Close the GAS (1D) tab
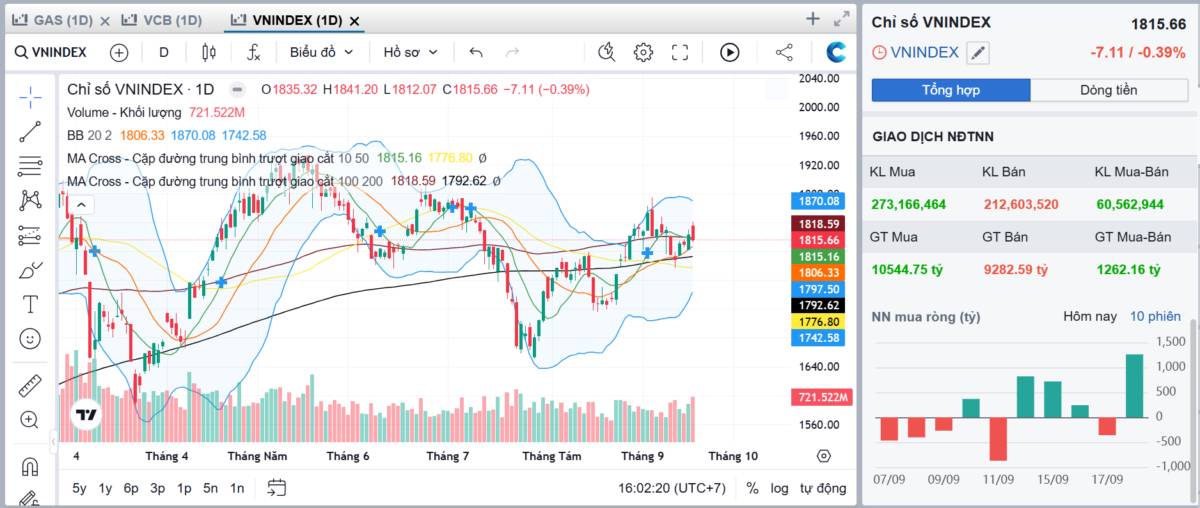Viewport: 1200px width, 508px height. (105, 20)
